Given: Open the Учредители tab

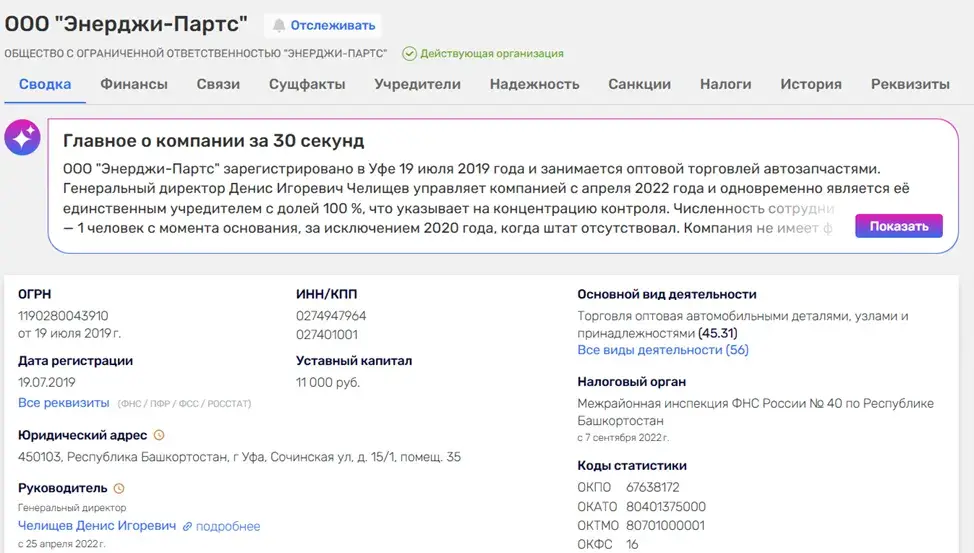Looking at the screenshot, I should tap(417, 84).
